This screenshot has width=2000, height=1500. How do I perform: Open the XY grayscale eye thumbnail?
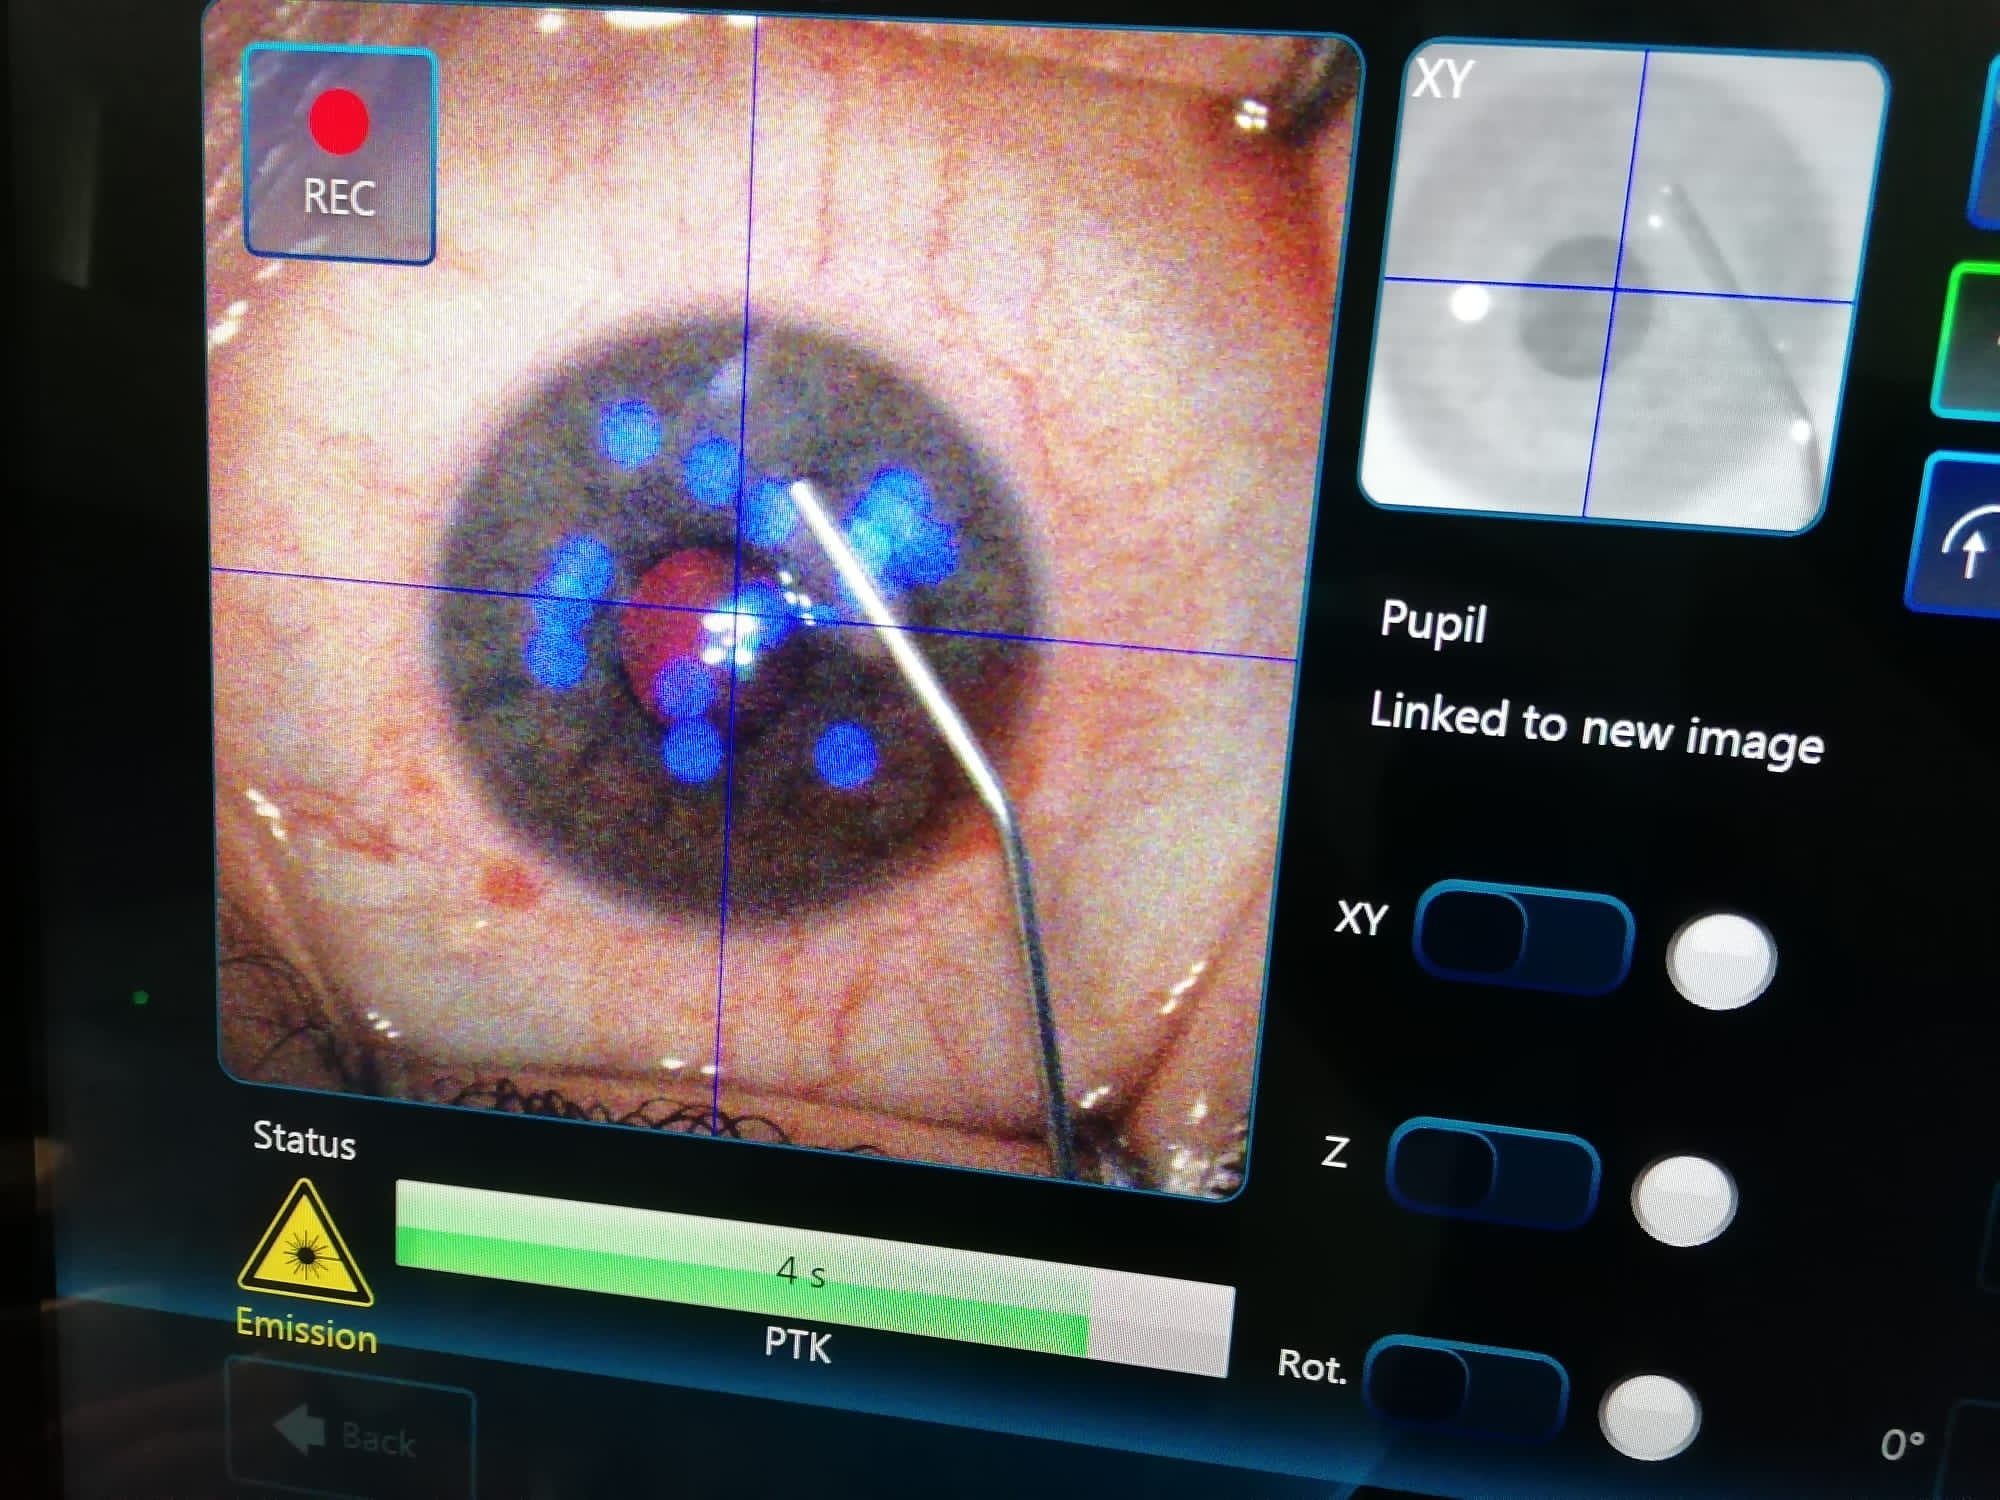(x=1622, y=285)
